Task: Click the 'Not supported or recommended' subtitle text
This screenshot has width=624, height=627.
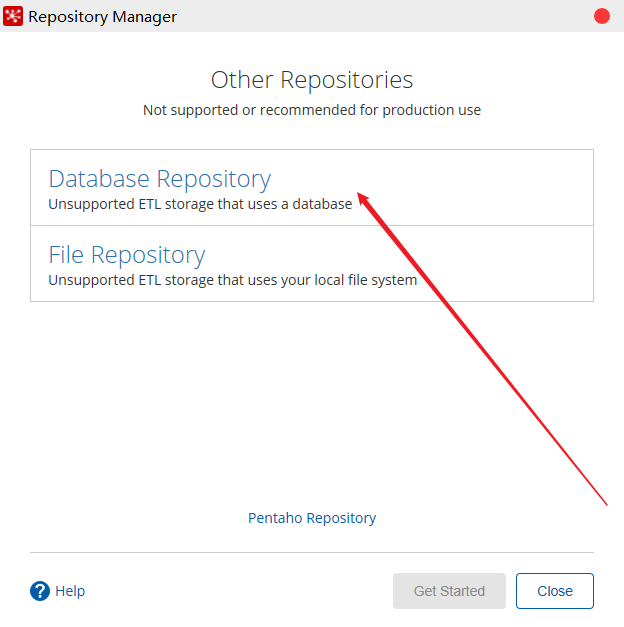Action: (x=312, y=110)
